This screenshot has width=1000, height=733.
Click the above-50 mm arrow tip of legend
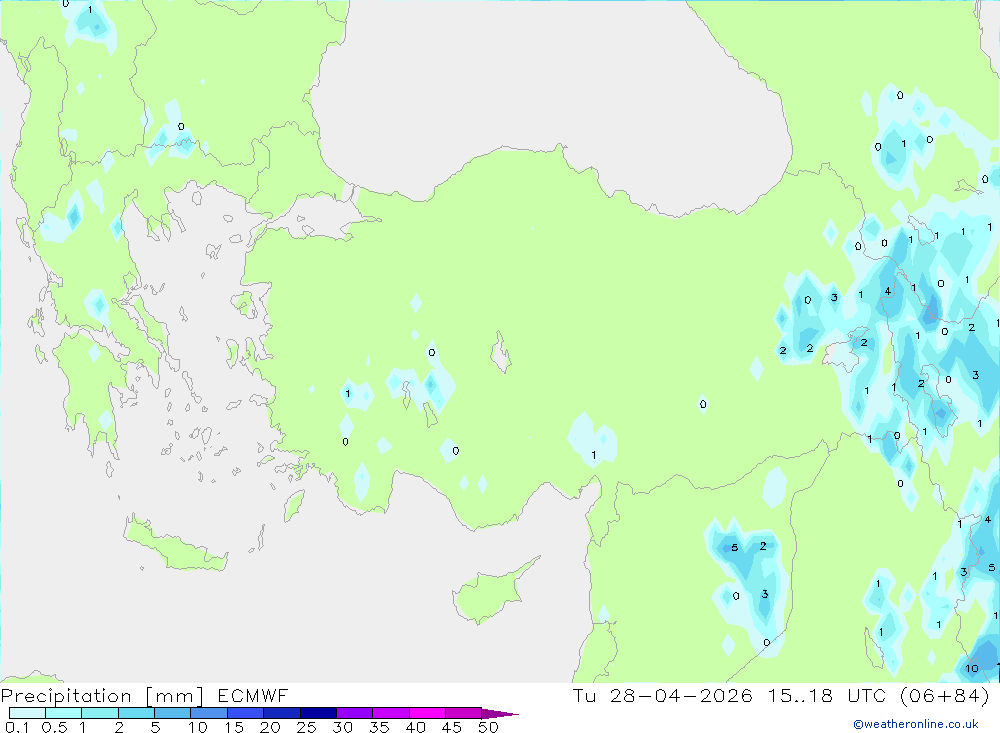pyautogui.click(x=499, y=714)
